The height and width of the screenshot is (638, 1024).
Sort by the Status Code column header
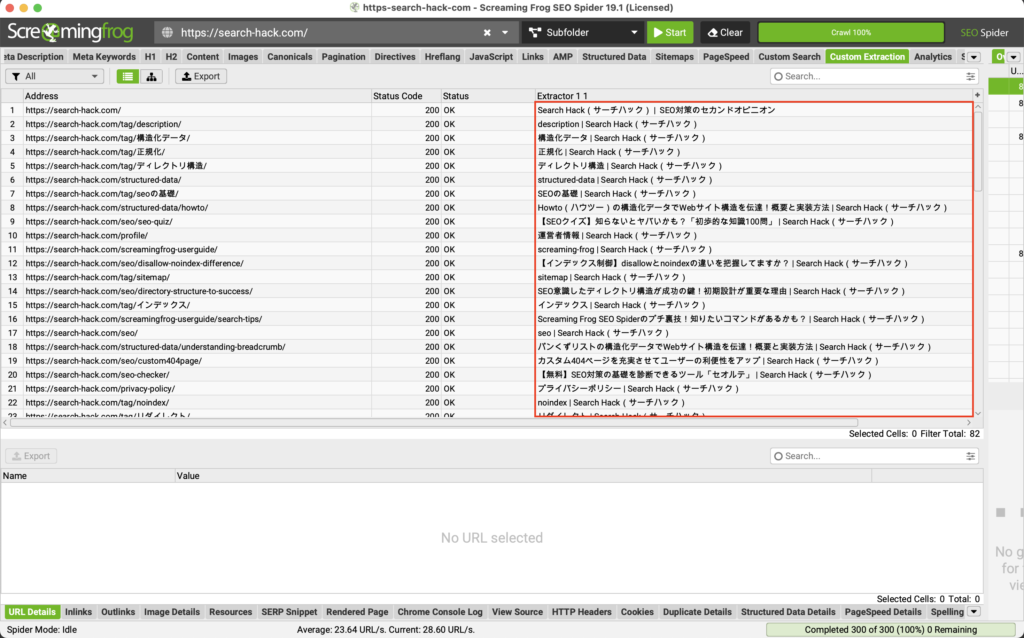click(406, 96)
